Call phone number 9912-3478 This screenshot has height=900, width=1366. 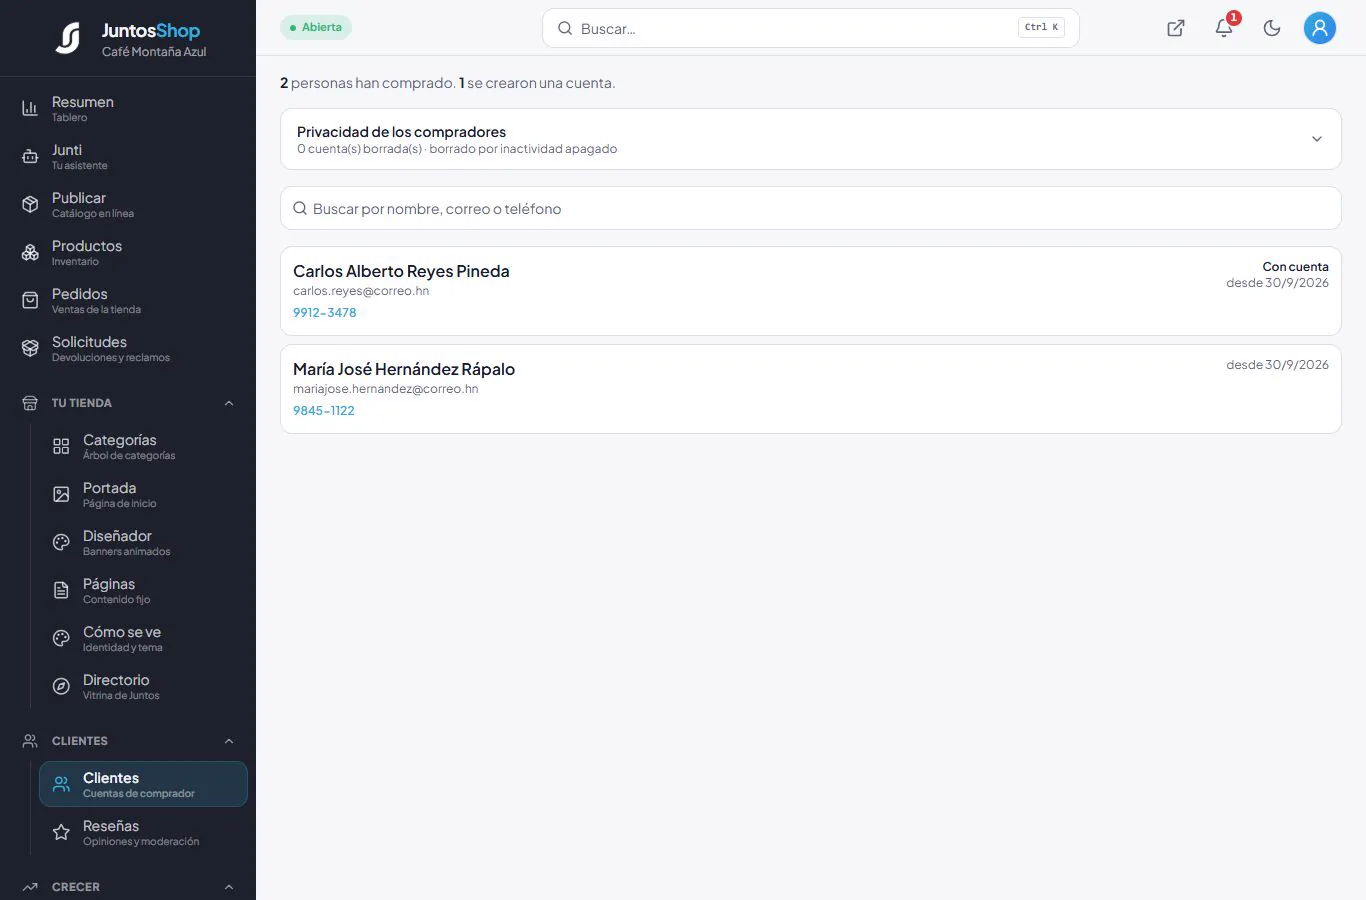(325, 312)
